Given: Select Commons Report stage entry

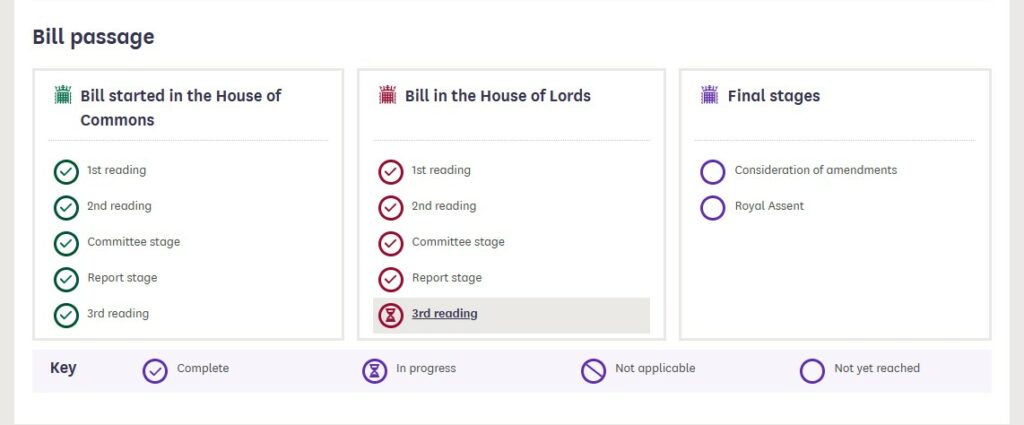Looking at the screenshot, I should click(x=122, y=277).
